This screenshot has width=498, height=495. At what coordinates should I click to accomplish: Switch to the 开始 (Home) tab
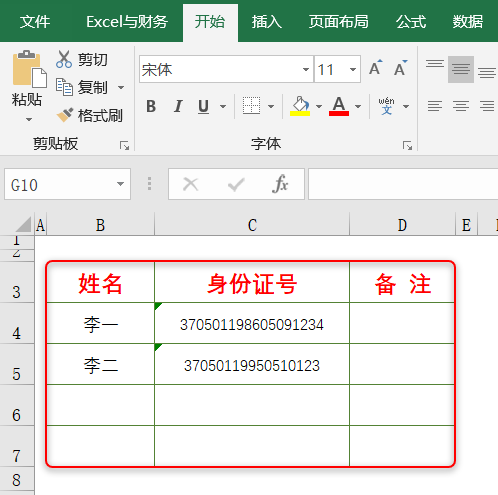(210, 22)
